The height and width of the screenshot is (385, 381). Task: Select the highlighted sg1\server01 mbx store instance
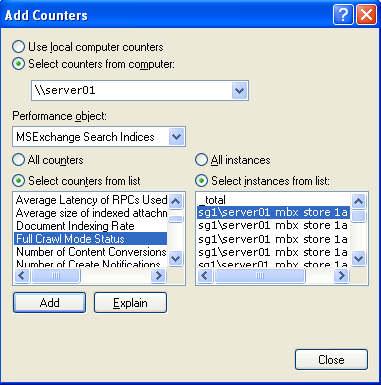[x=273, y=212]
